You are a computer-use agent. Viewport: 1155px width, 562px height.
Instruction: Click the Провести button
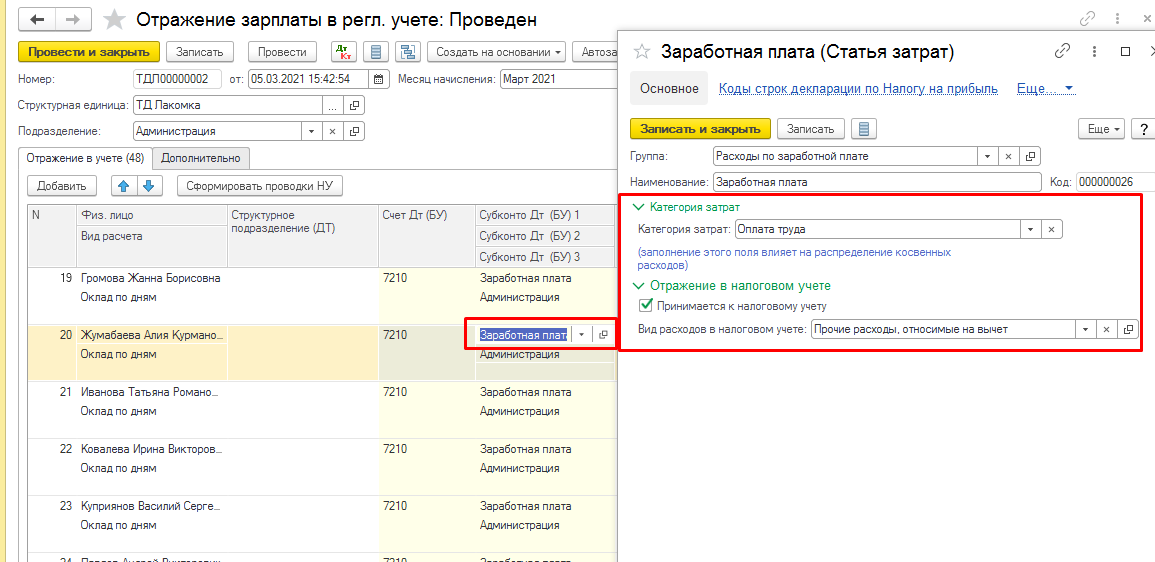(283, 52)
